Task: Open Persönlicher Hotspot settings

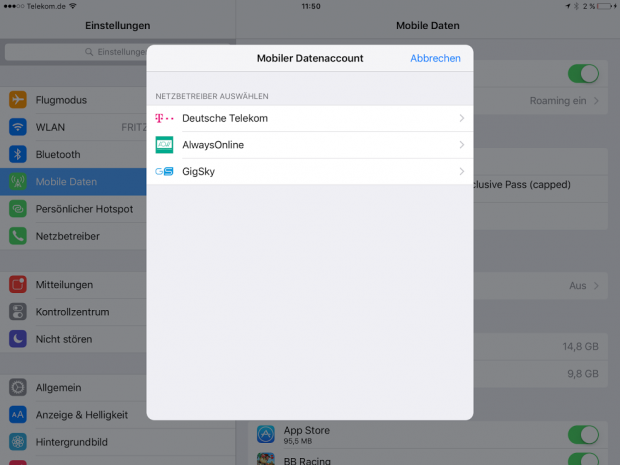Action: point(73,209)
